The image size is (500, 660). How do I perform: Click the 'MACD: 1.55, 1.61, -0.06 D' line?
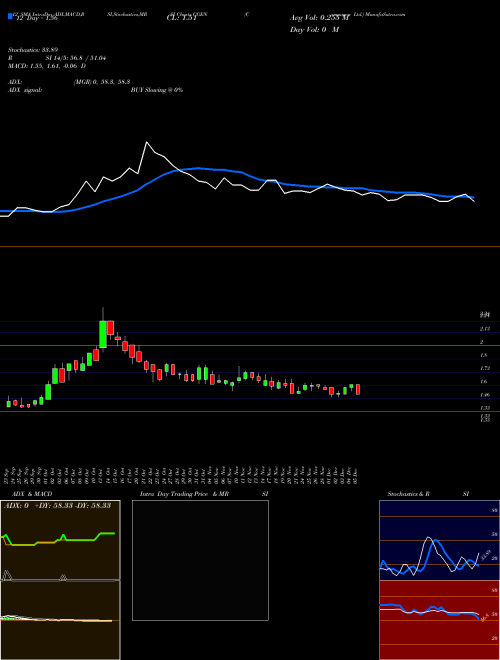click(47, 66)
